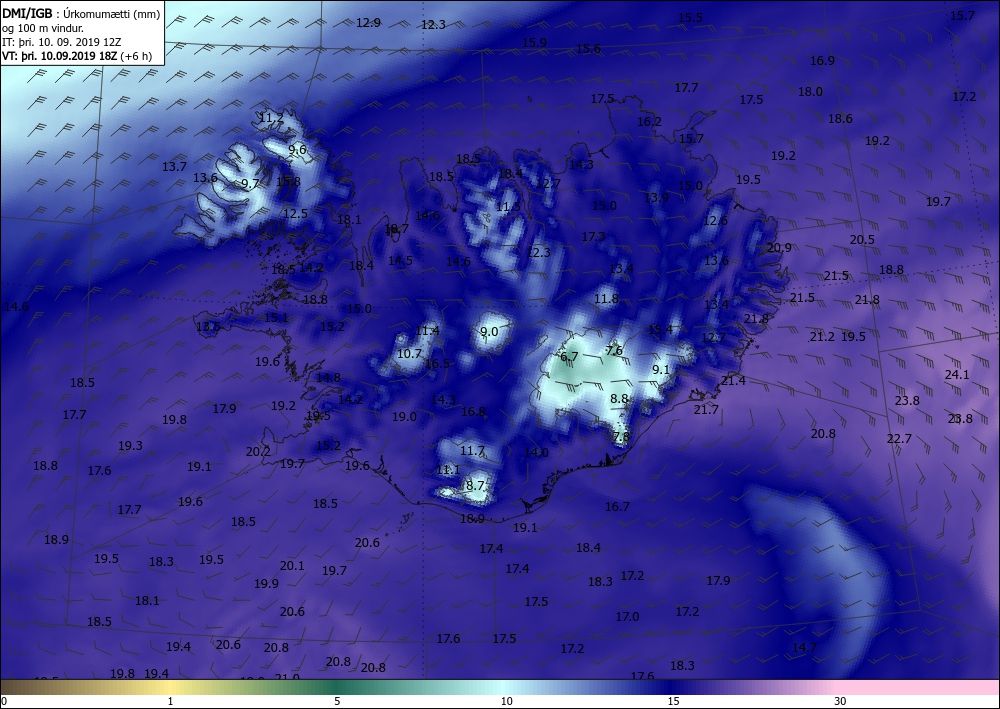Click the colorbar label 1
The image size is (1000, 709).
(x=170, y=701)
